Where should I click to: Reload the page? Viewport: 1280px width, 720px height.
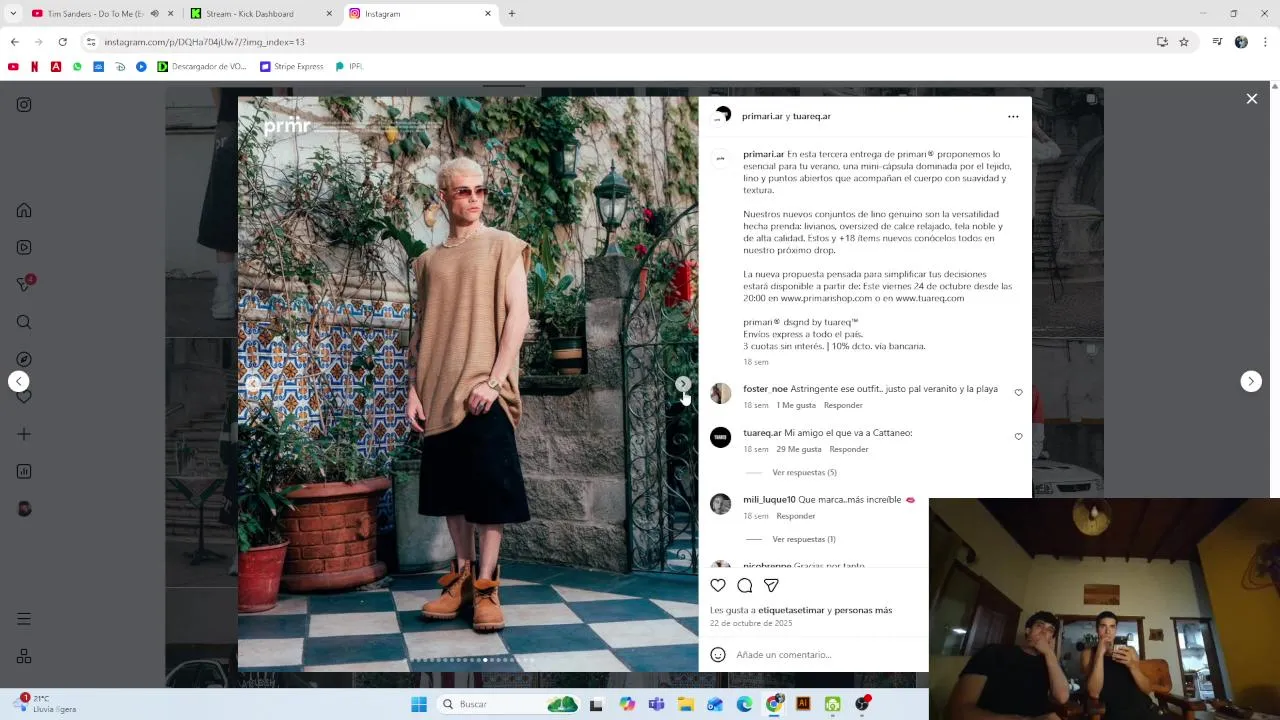[x=62, y=42]
